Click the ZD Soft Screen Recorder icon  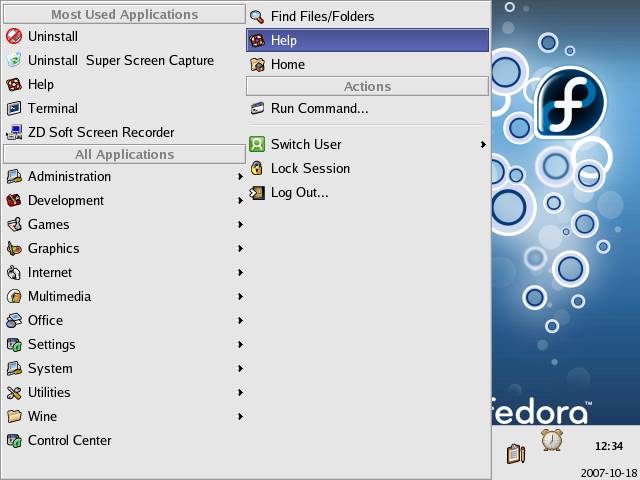14,132
